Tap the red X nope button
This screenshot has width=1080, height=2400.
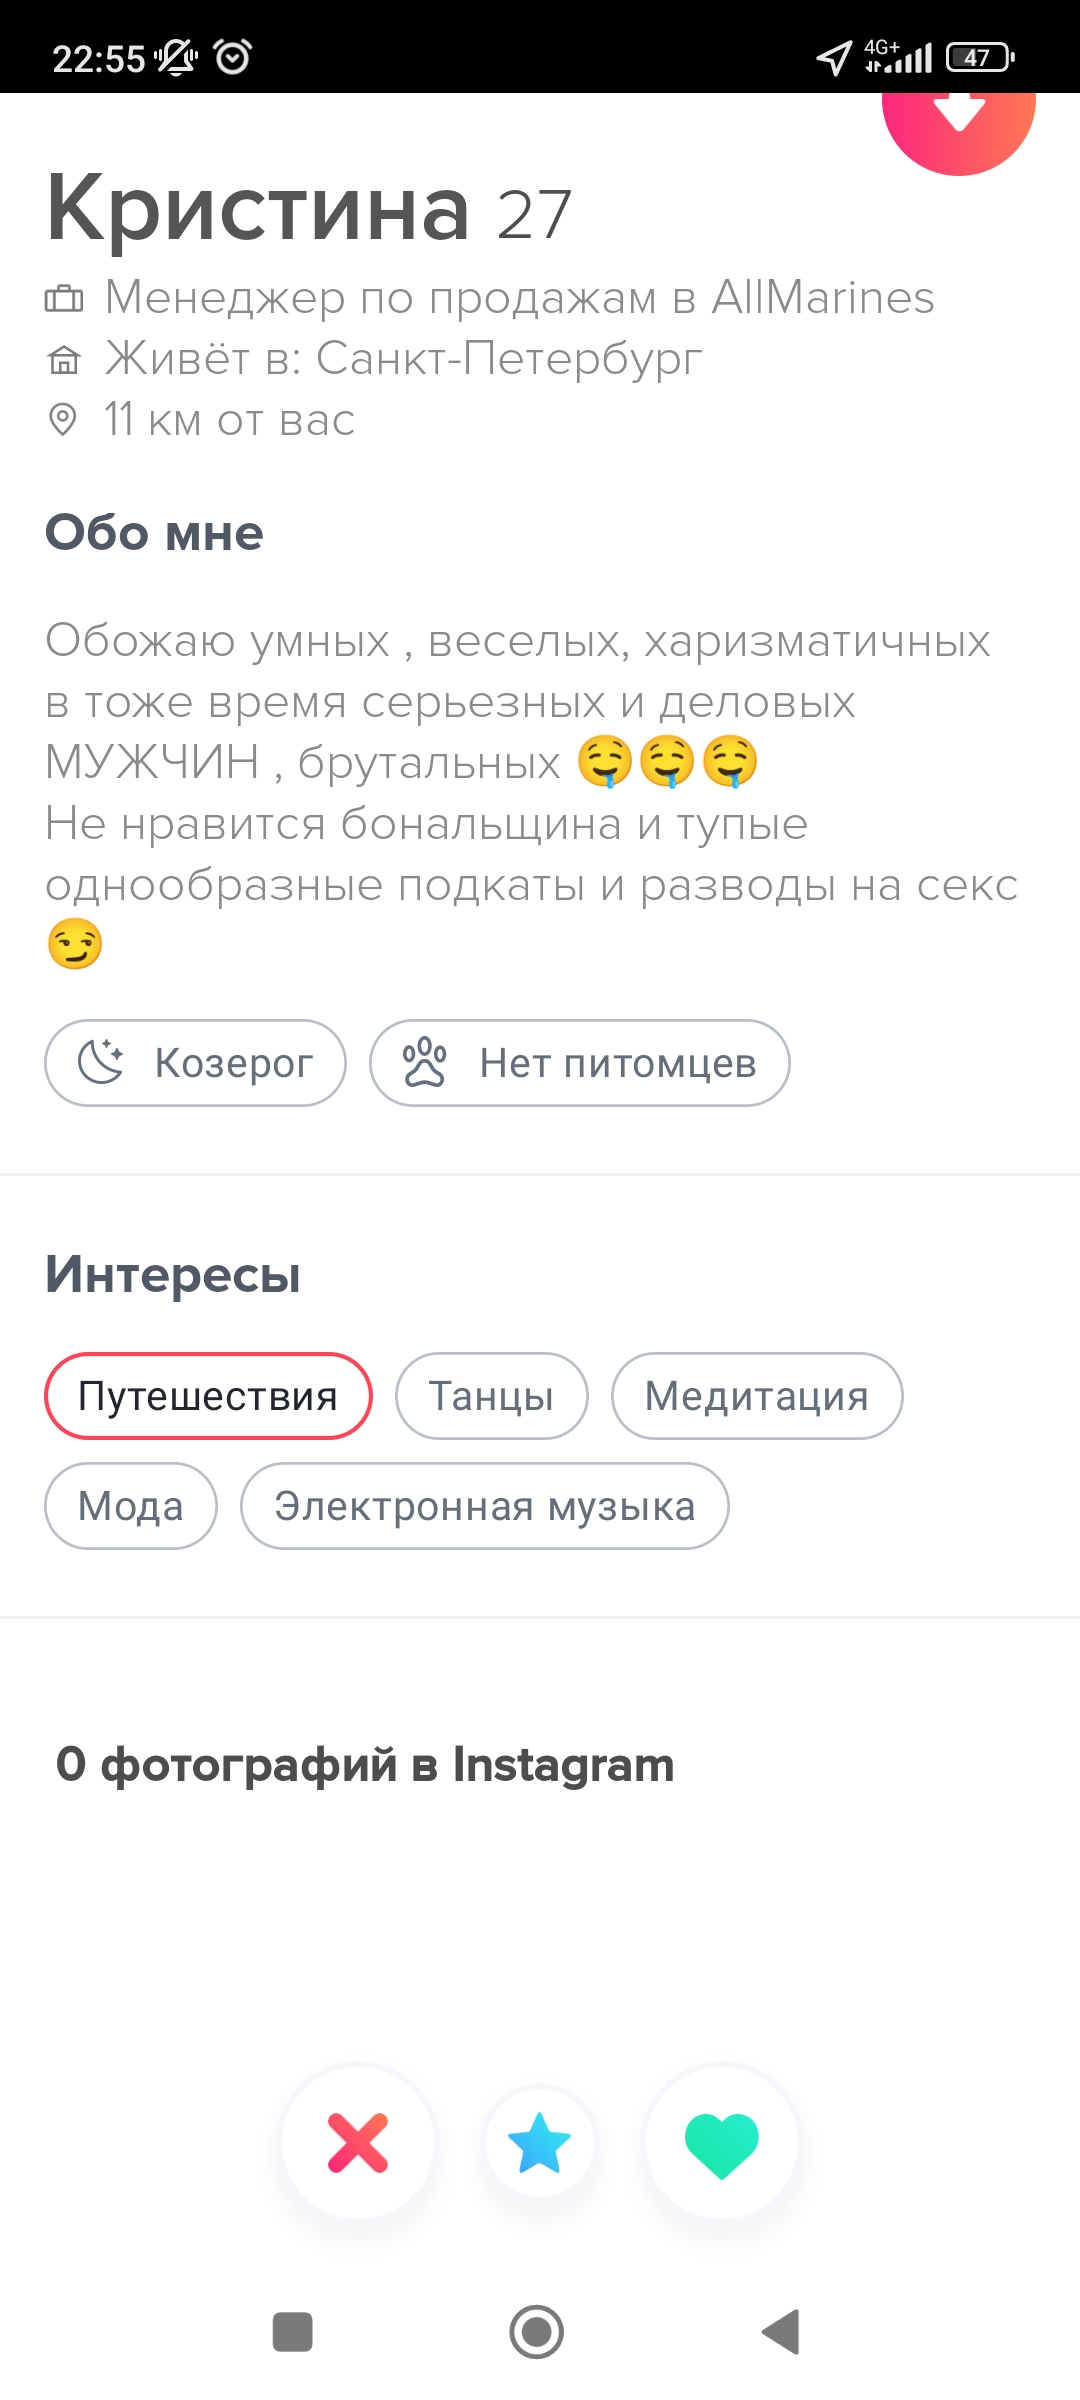coord(358,2142)
